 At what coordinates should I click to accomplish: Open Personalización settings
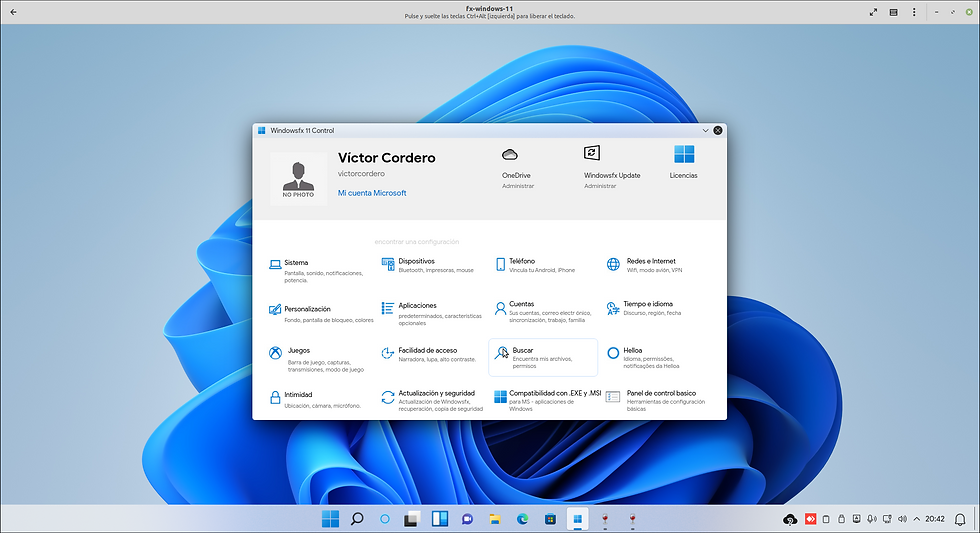pos(307,310)
